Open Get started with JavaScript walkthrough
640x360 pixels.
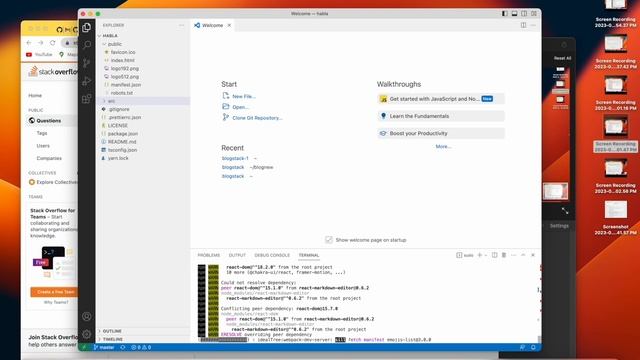[441, 99]
